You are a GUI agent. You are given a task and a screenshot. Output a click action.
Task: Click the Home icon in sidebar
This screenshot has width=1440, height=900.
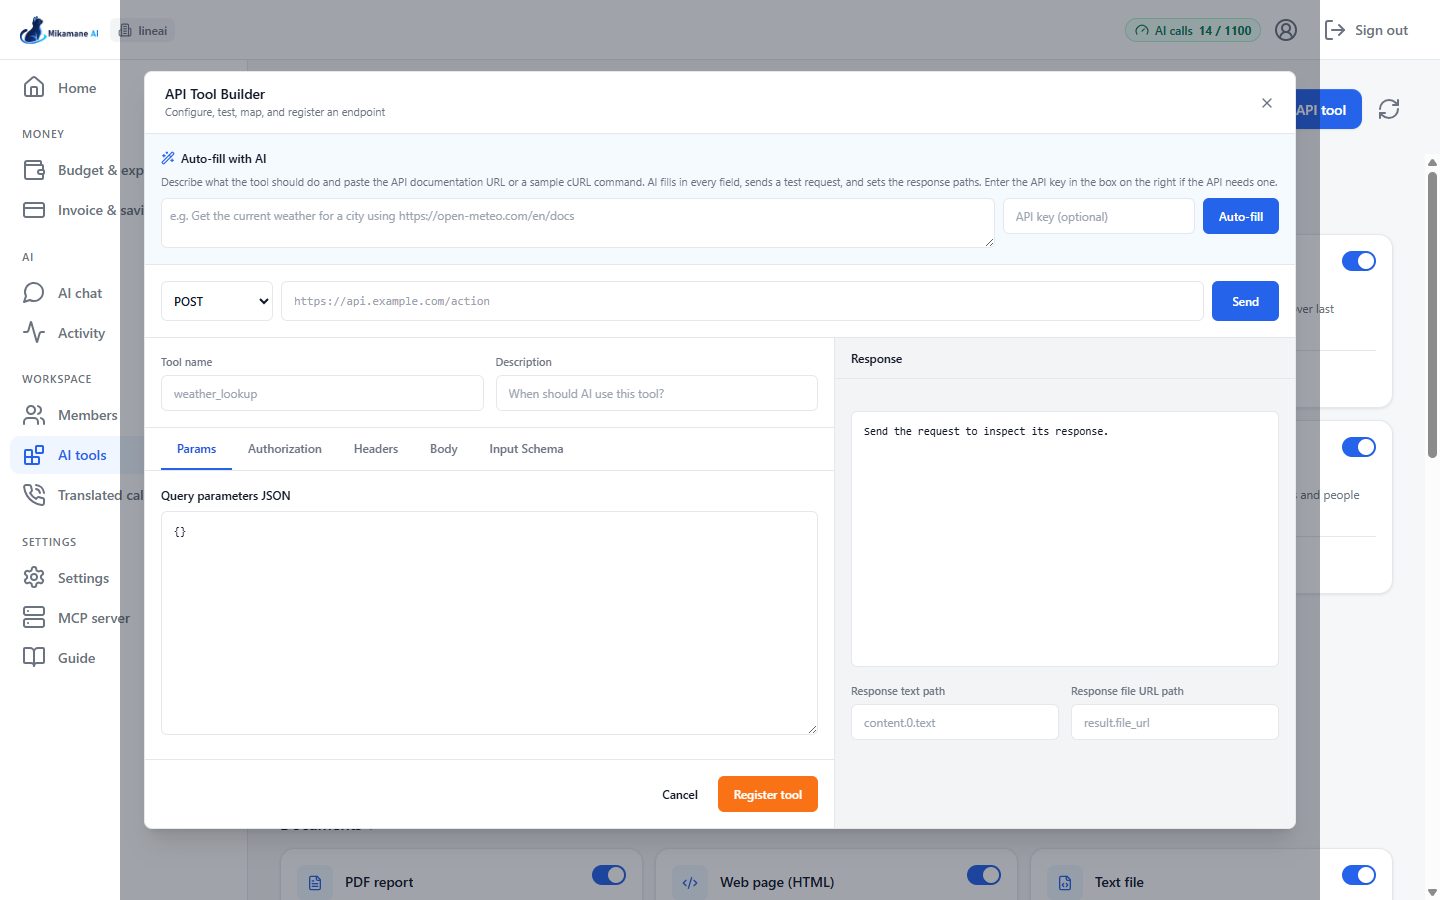34,87
